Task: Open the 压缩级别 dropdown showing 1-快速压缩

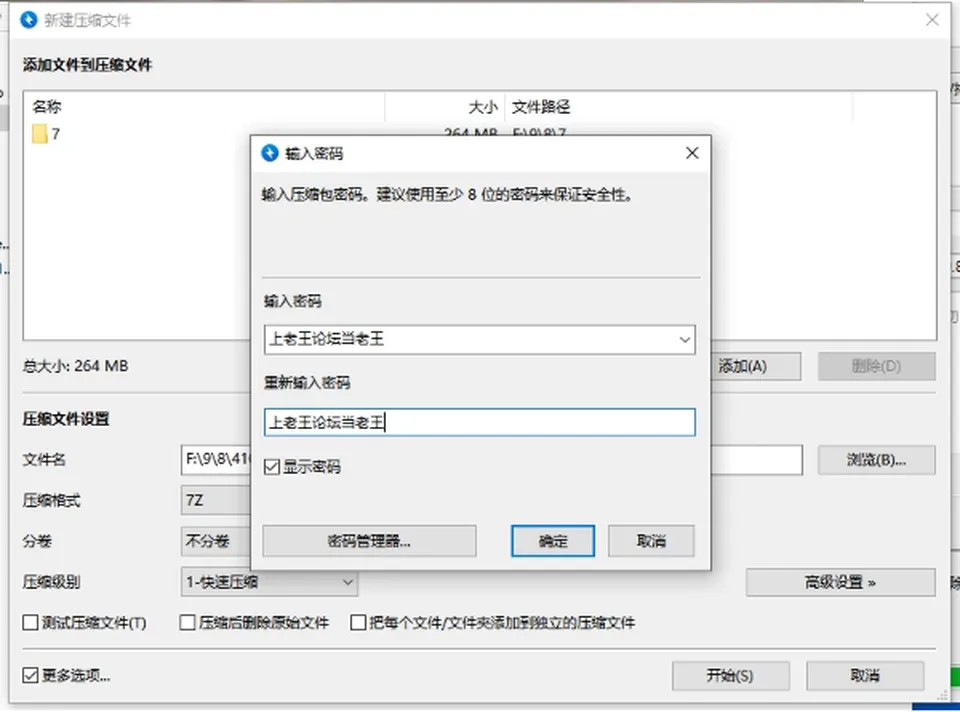Action: click(x=269, y=582)
